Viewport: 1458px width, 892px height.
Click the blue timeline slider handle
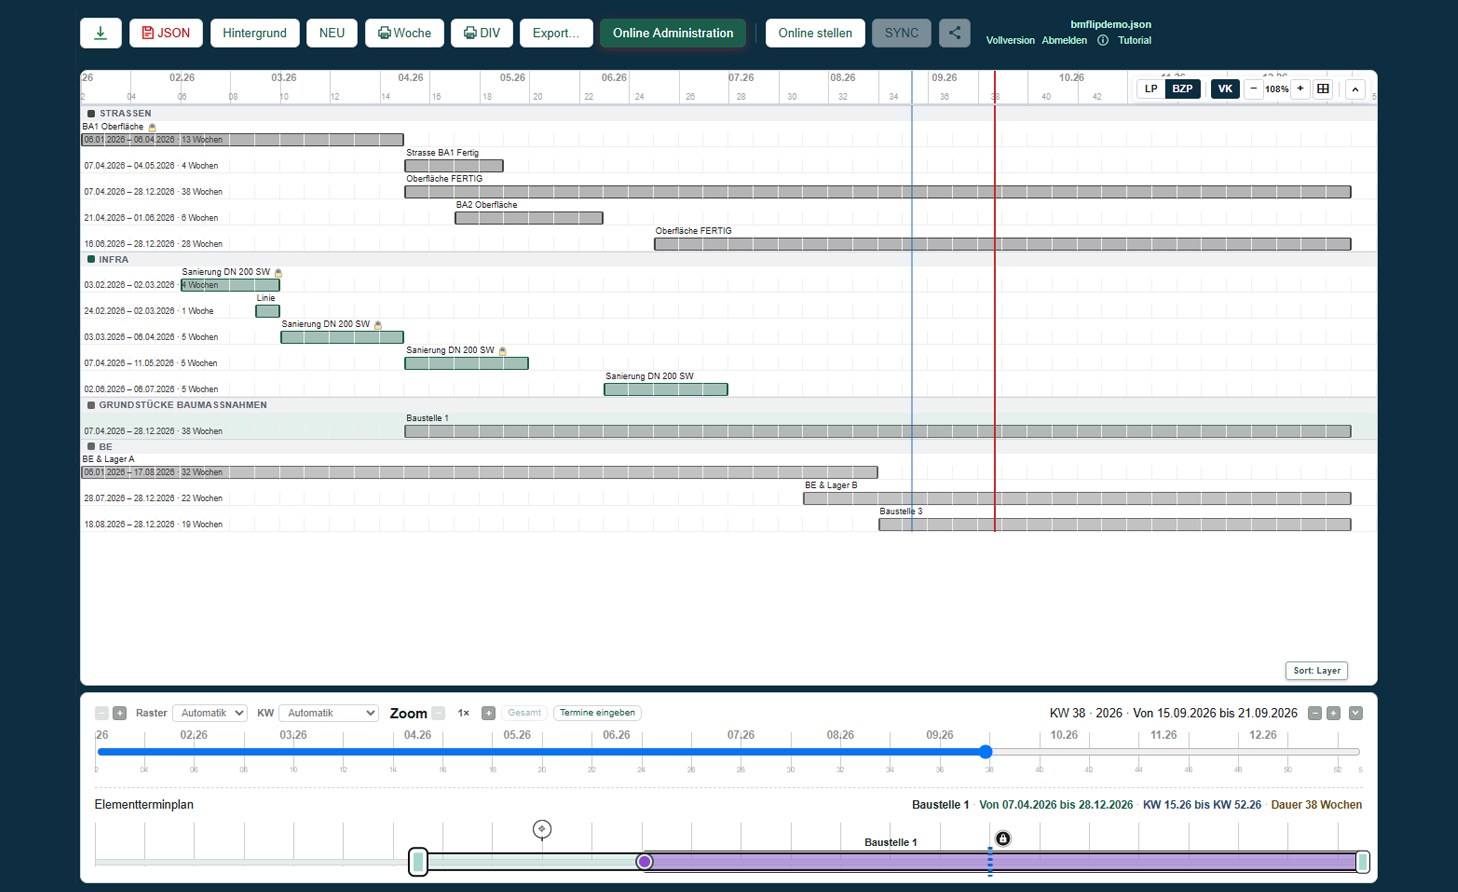pos(986,752)
